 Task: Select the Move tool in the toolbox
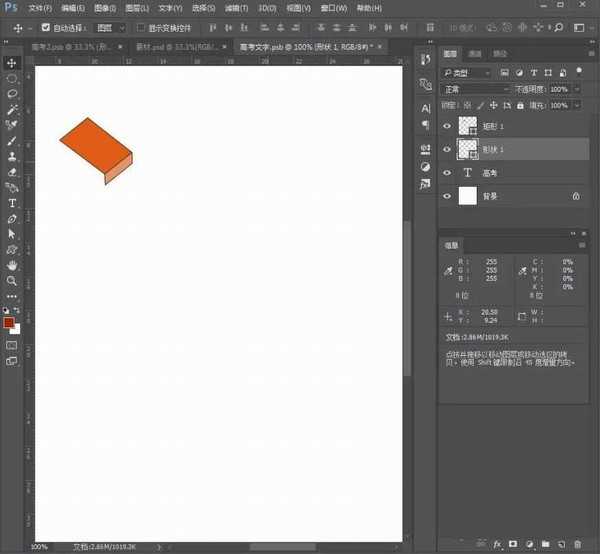tap(12, 63)
